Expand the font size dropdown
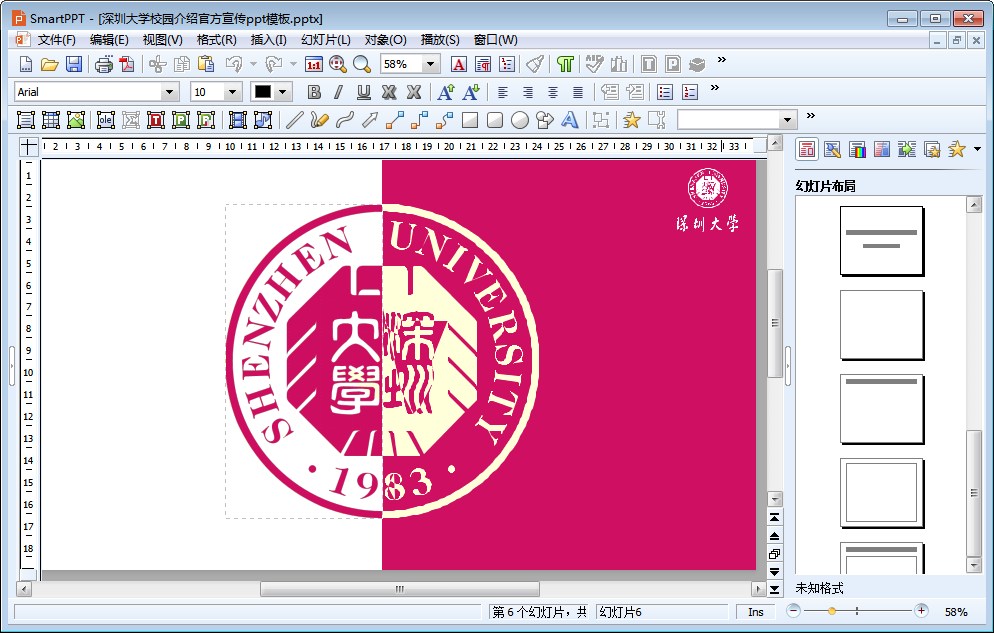994x633 pixels. coord(233,92)
